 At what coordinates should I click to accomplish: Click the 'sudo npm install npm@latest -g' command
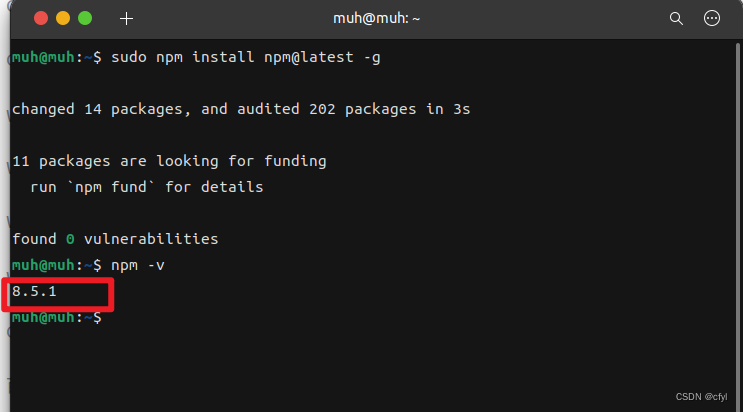point(246,57)
